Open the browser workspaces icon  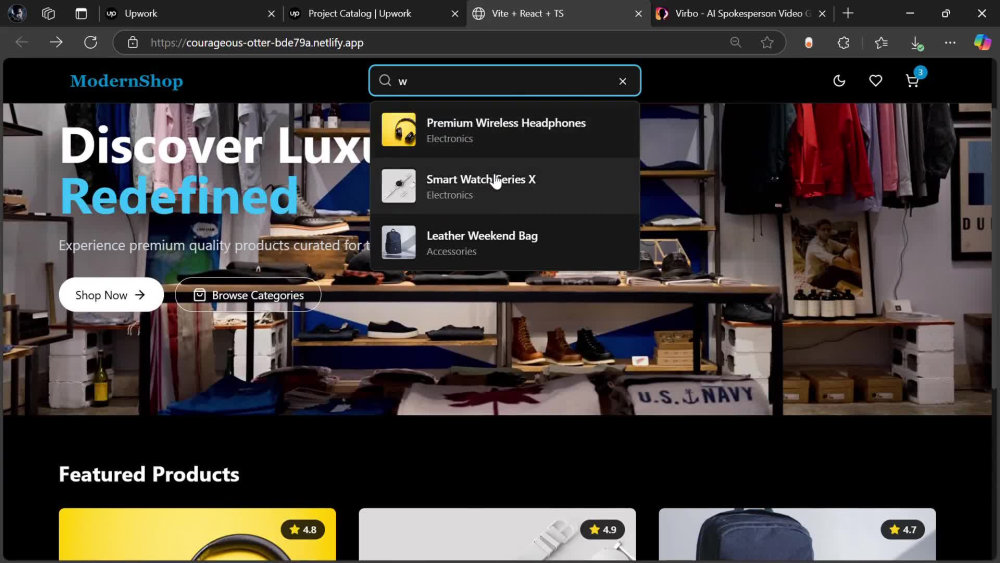pyautogui.click(x=48, y=13)
